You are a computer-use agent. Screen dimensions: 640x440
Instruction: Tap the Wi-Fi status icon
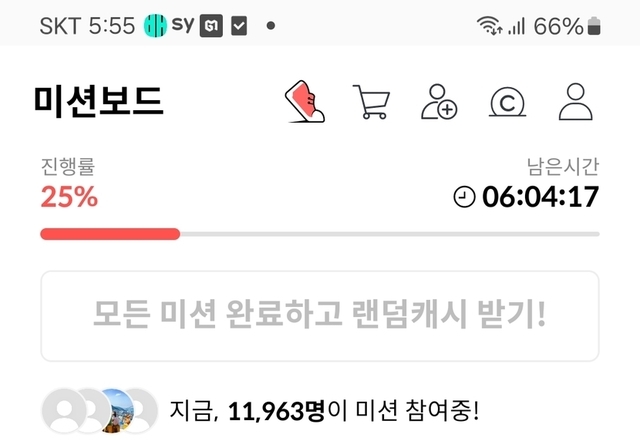(x=489, y=26)
